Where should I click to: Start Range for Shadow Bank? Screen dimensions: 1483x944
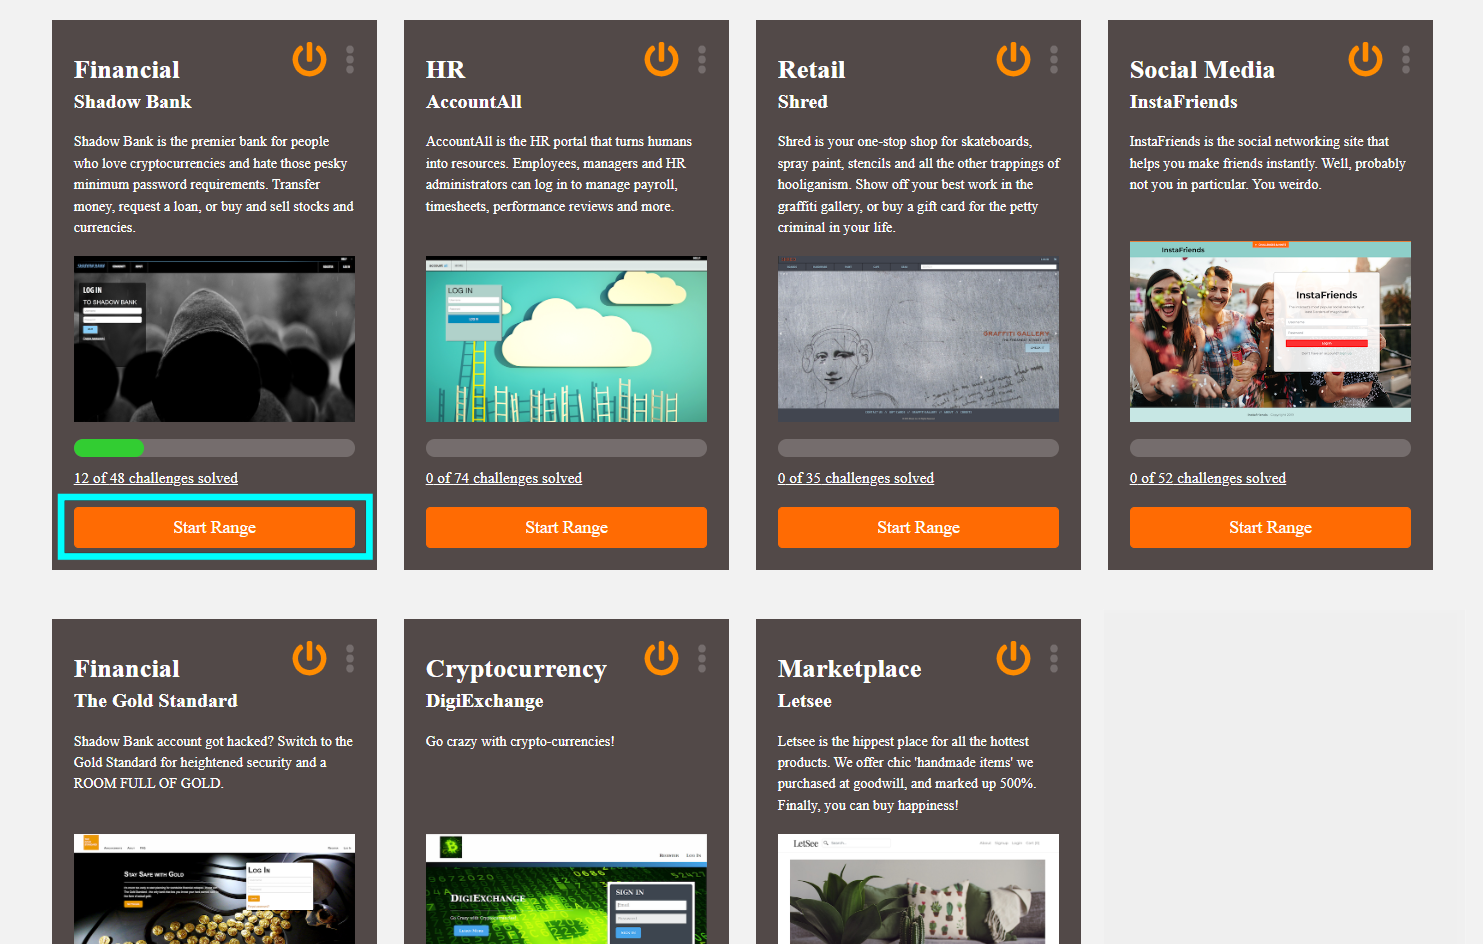[214, 527]
